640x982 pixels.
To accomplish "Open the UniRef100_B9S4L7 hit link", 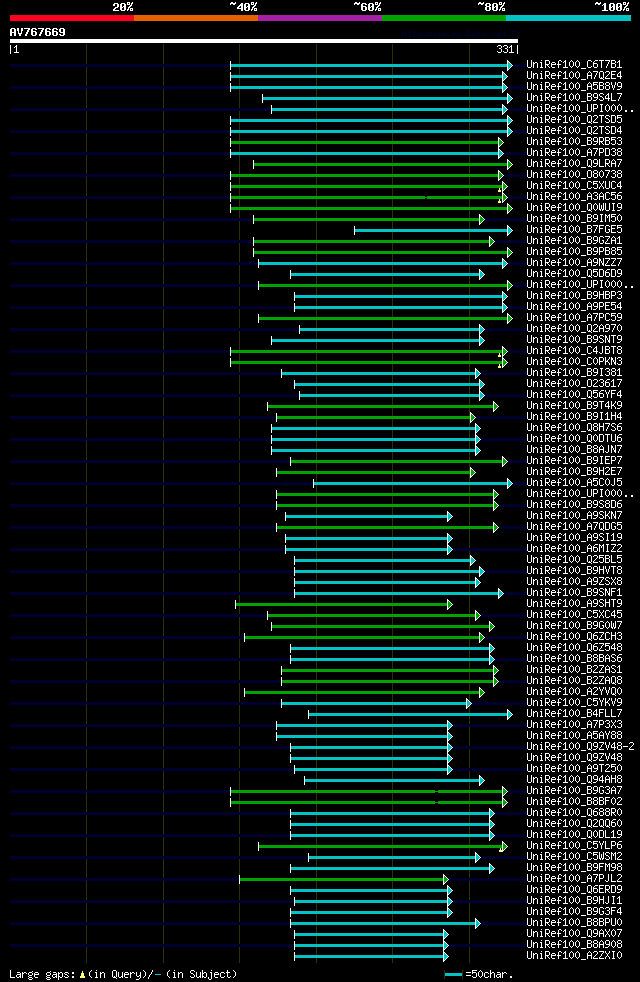I will point(574,98).
